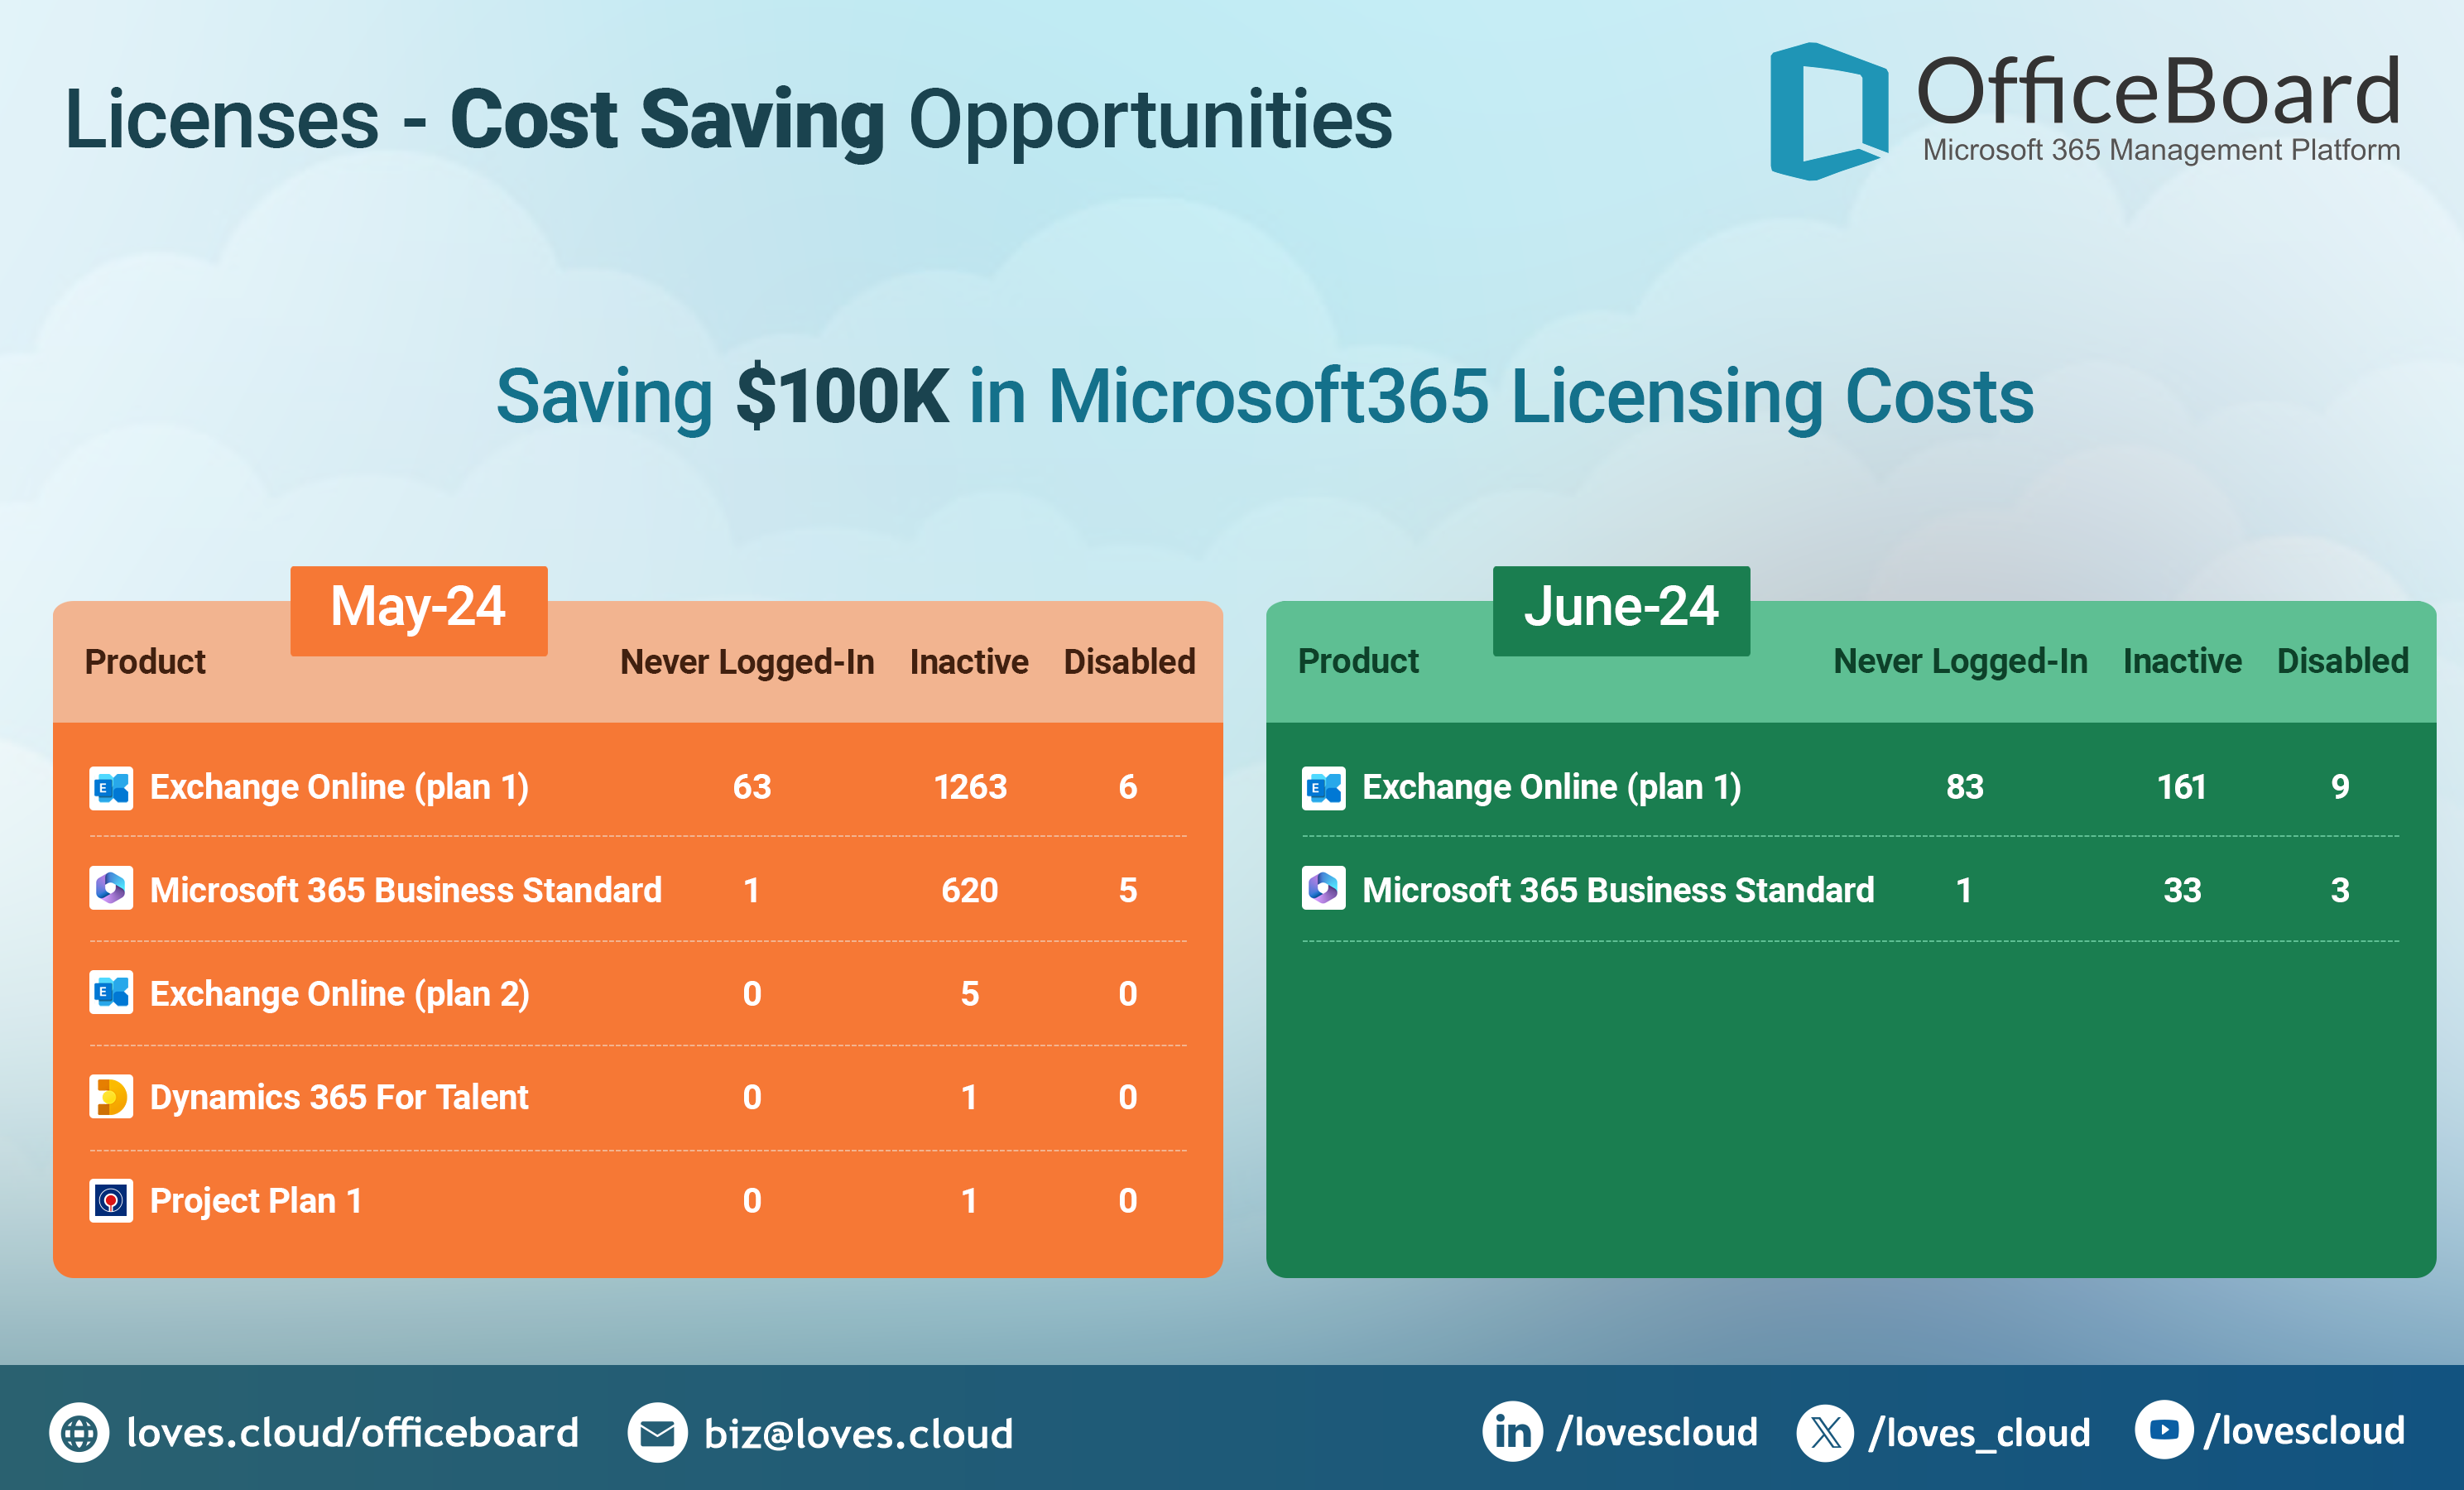Viewport: 2464px width, 1490px height.
Task: Click the Dynamics 365 For Talent icon
Action: point(111,1096)
